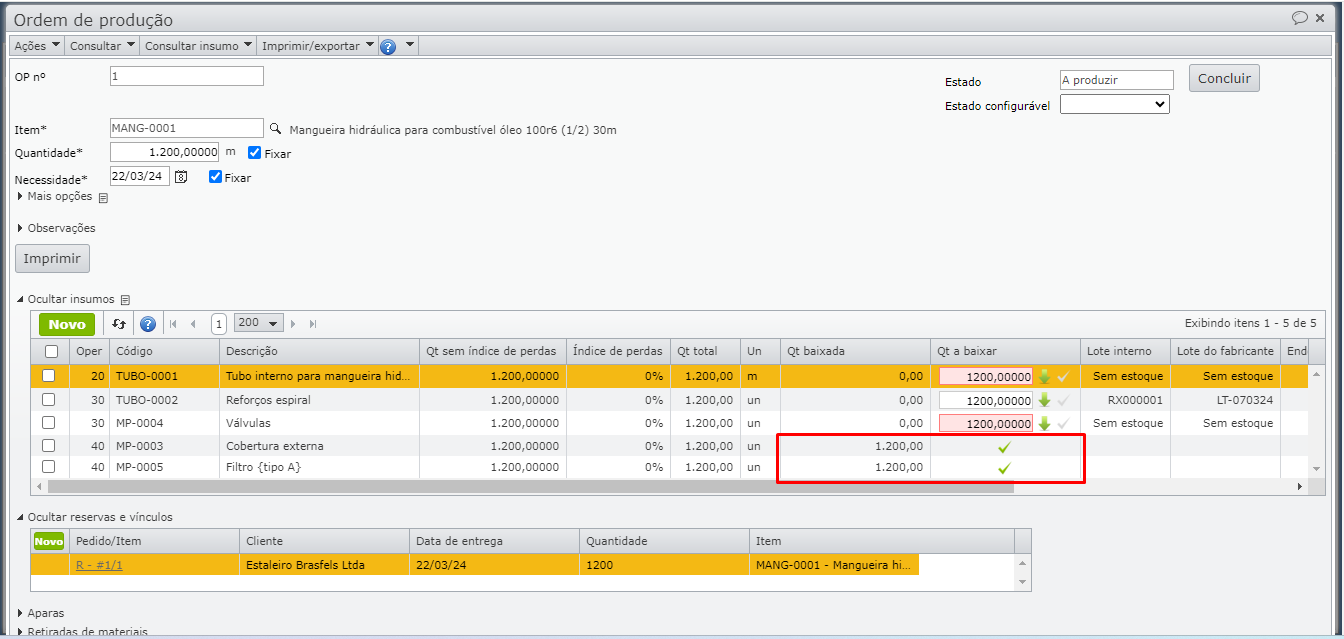The width and height of the screenshot is (1344, 639).
Task: Open the 200 items-per-page dropdown
Action: [x=258, y=323]
